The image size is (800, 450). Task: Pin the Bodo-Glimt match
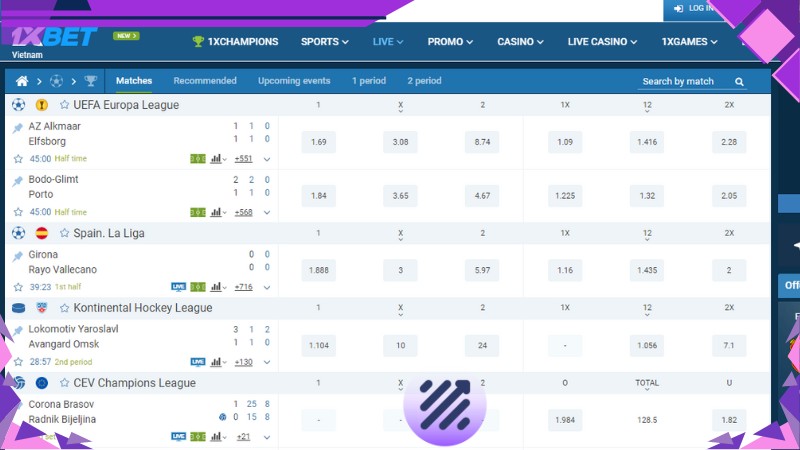pos(18,181)
